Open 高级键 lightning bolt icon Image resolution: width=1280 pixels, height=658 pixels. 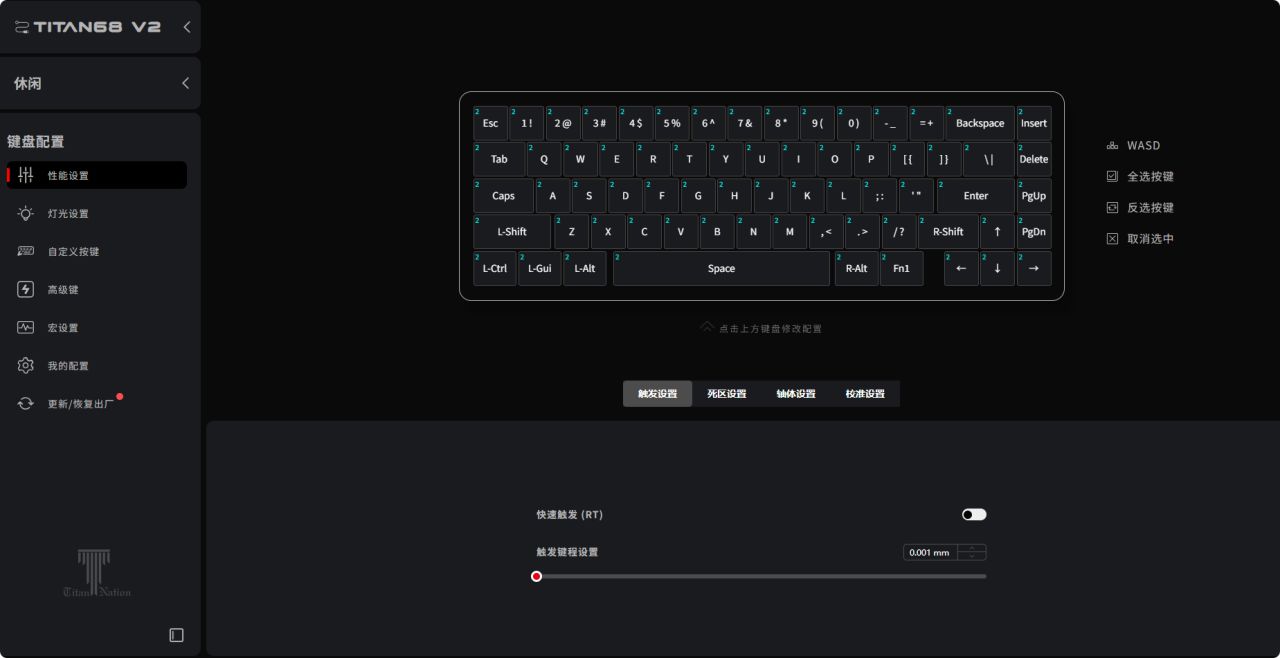[26, 289]
